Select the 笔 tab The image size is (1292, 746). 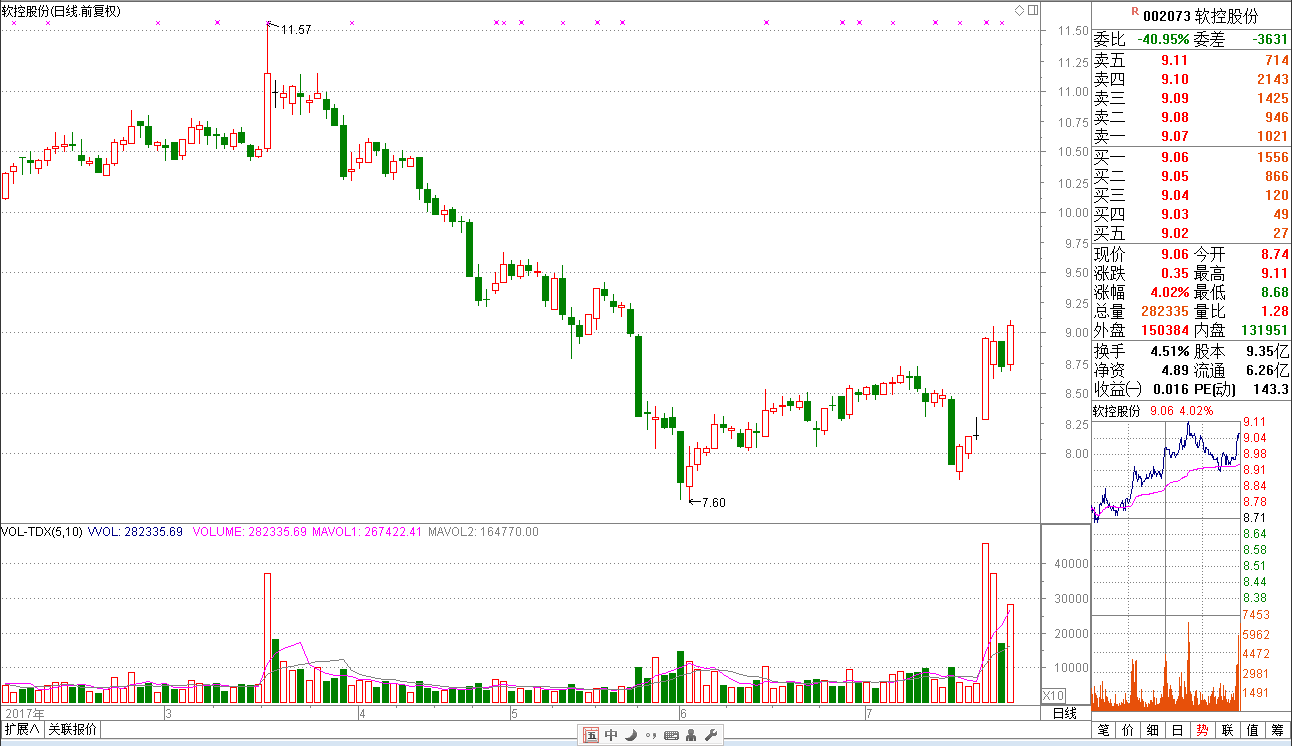(1104, 730)
